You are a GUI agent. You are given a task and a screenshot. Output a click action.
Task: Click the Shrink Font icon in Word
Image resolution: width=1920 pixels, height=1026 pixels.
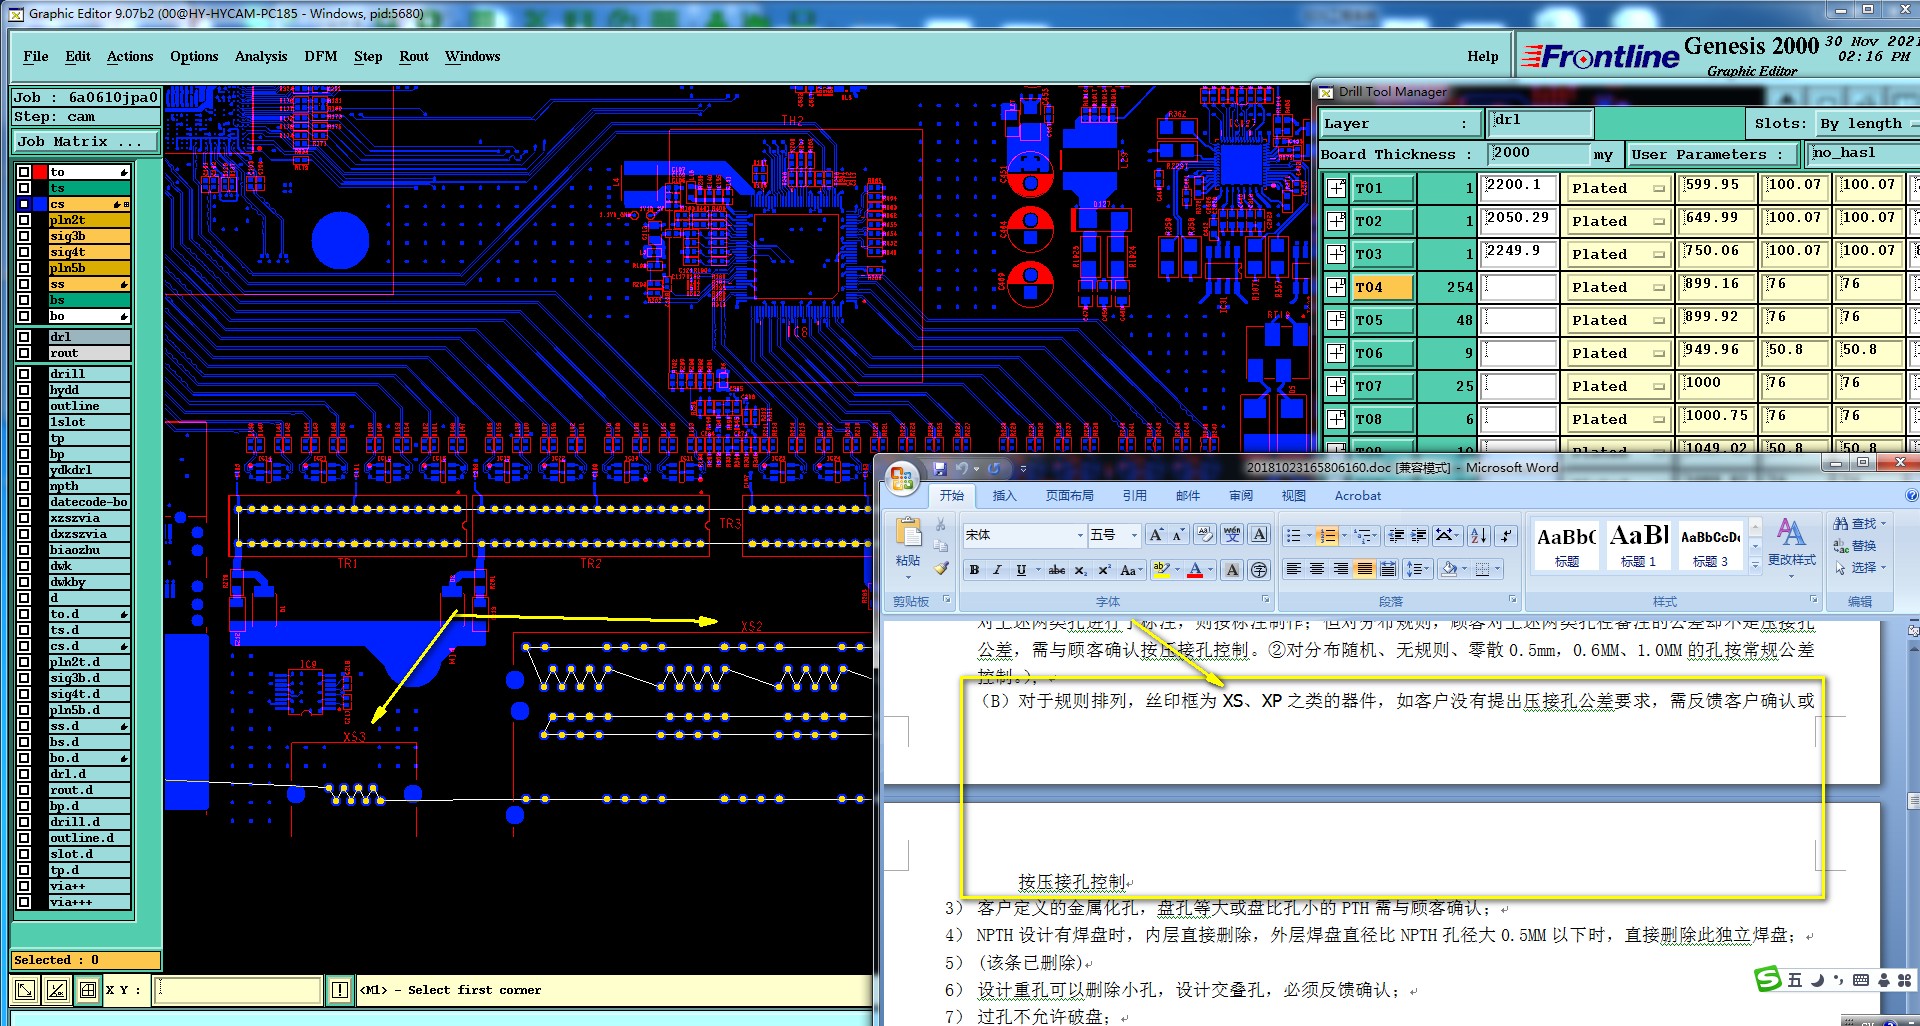coord(1178,535)
